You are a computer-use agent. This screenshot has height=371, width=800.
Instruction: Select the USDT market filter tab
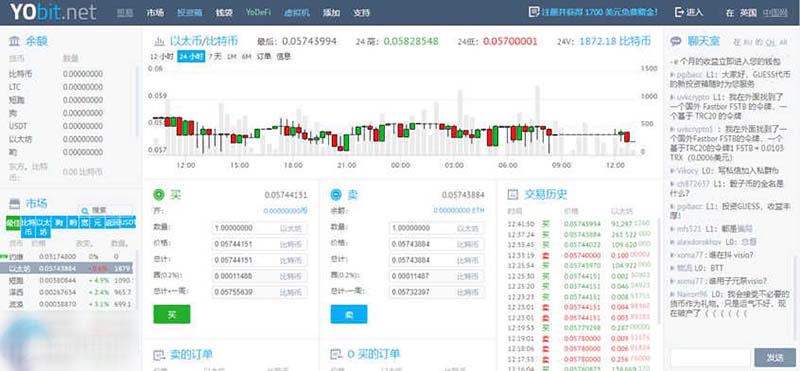pyautogui.click(x=128, y=223)
